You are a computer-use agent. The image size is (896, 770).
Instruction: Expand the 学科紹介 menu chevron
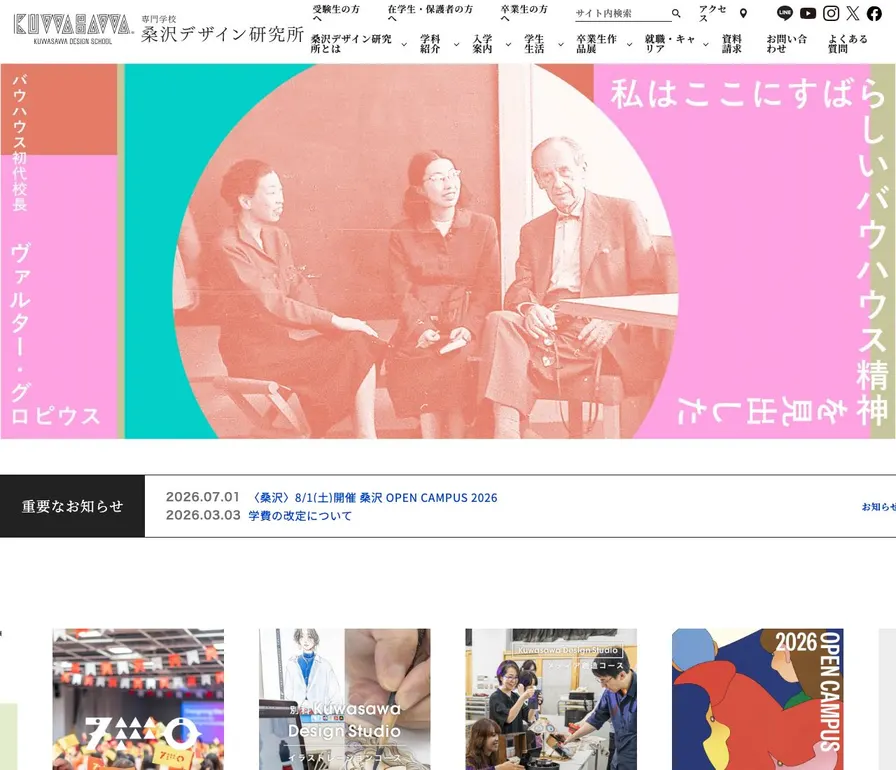456,45
